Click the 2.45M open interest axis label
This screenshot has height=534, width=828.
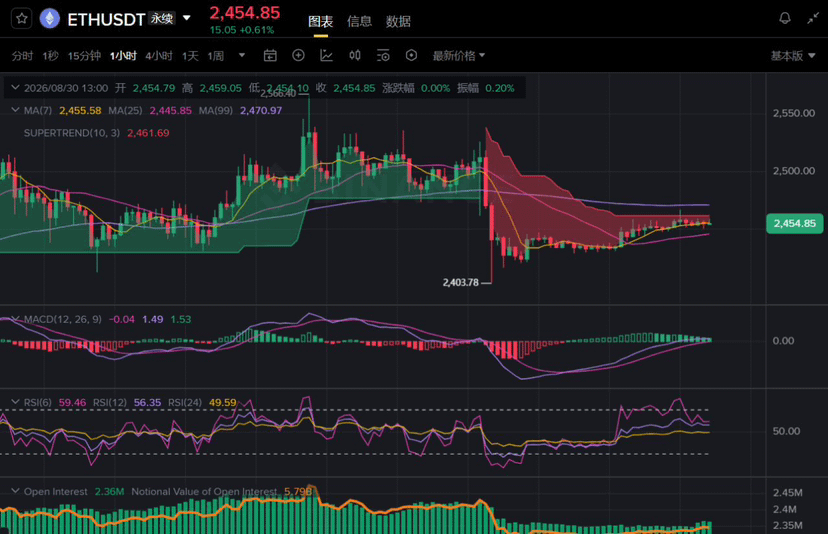[787, 493]
